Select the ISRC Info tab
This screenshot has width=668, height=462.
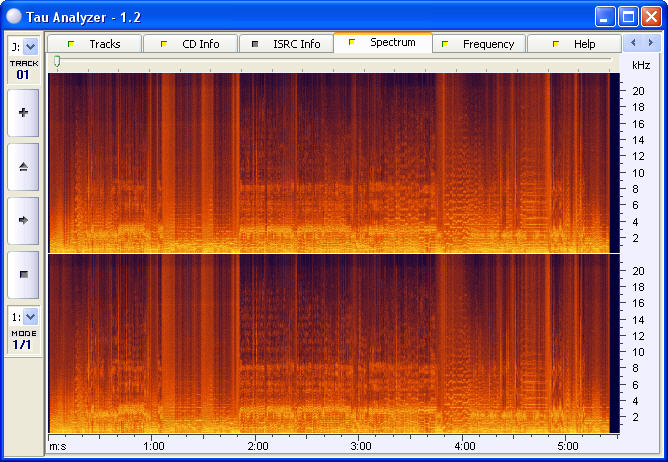pos(286,44)
